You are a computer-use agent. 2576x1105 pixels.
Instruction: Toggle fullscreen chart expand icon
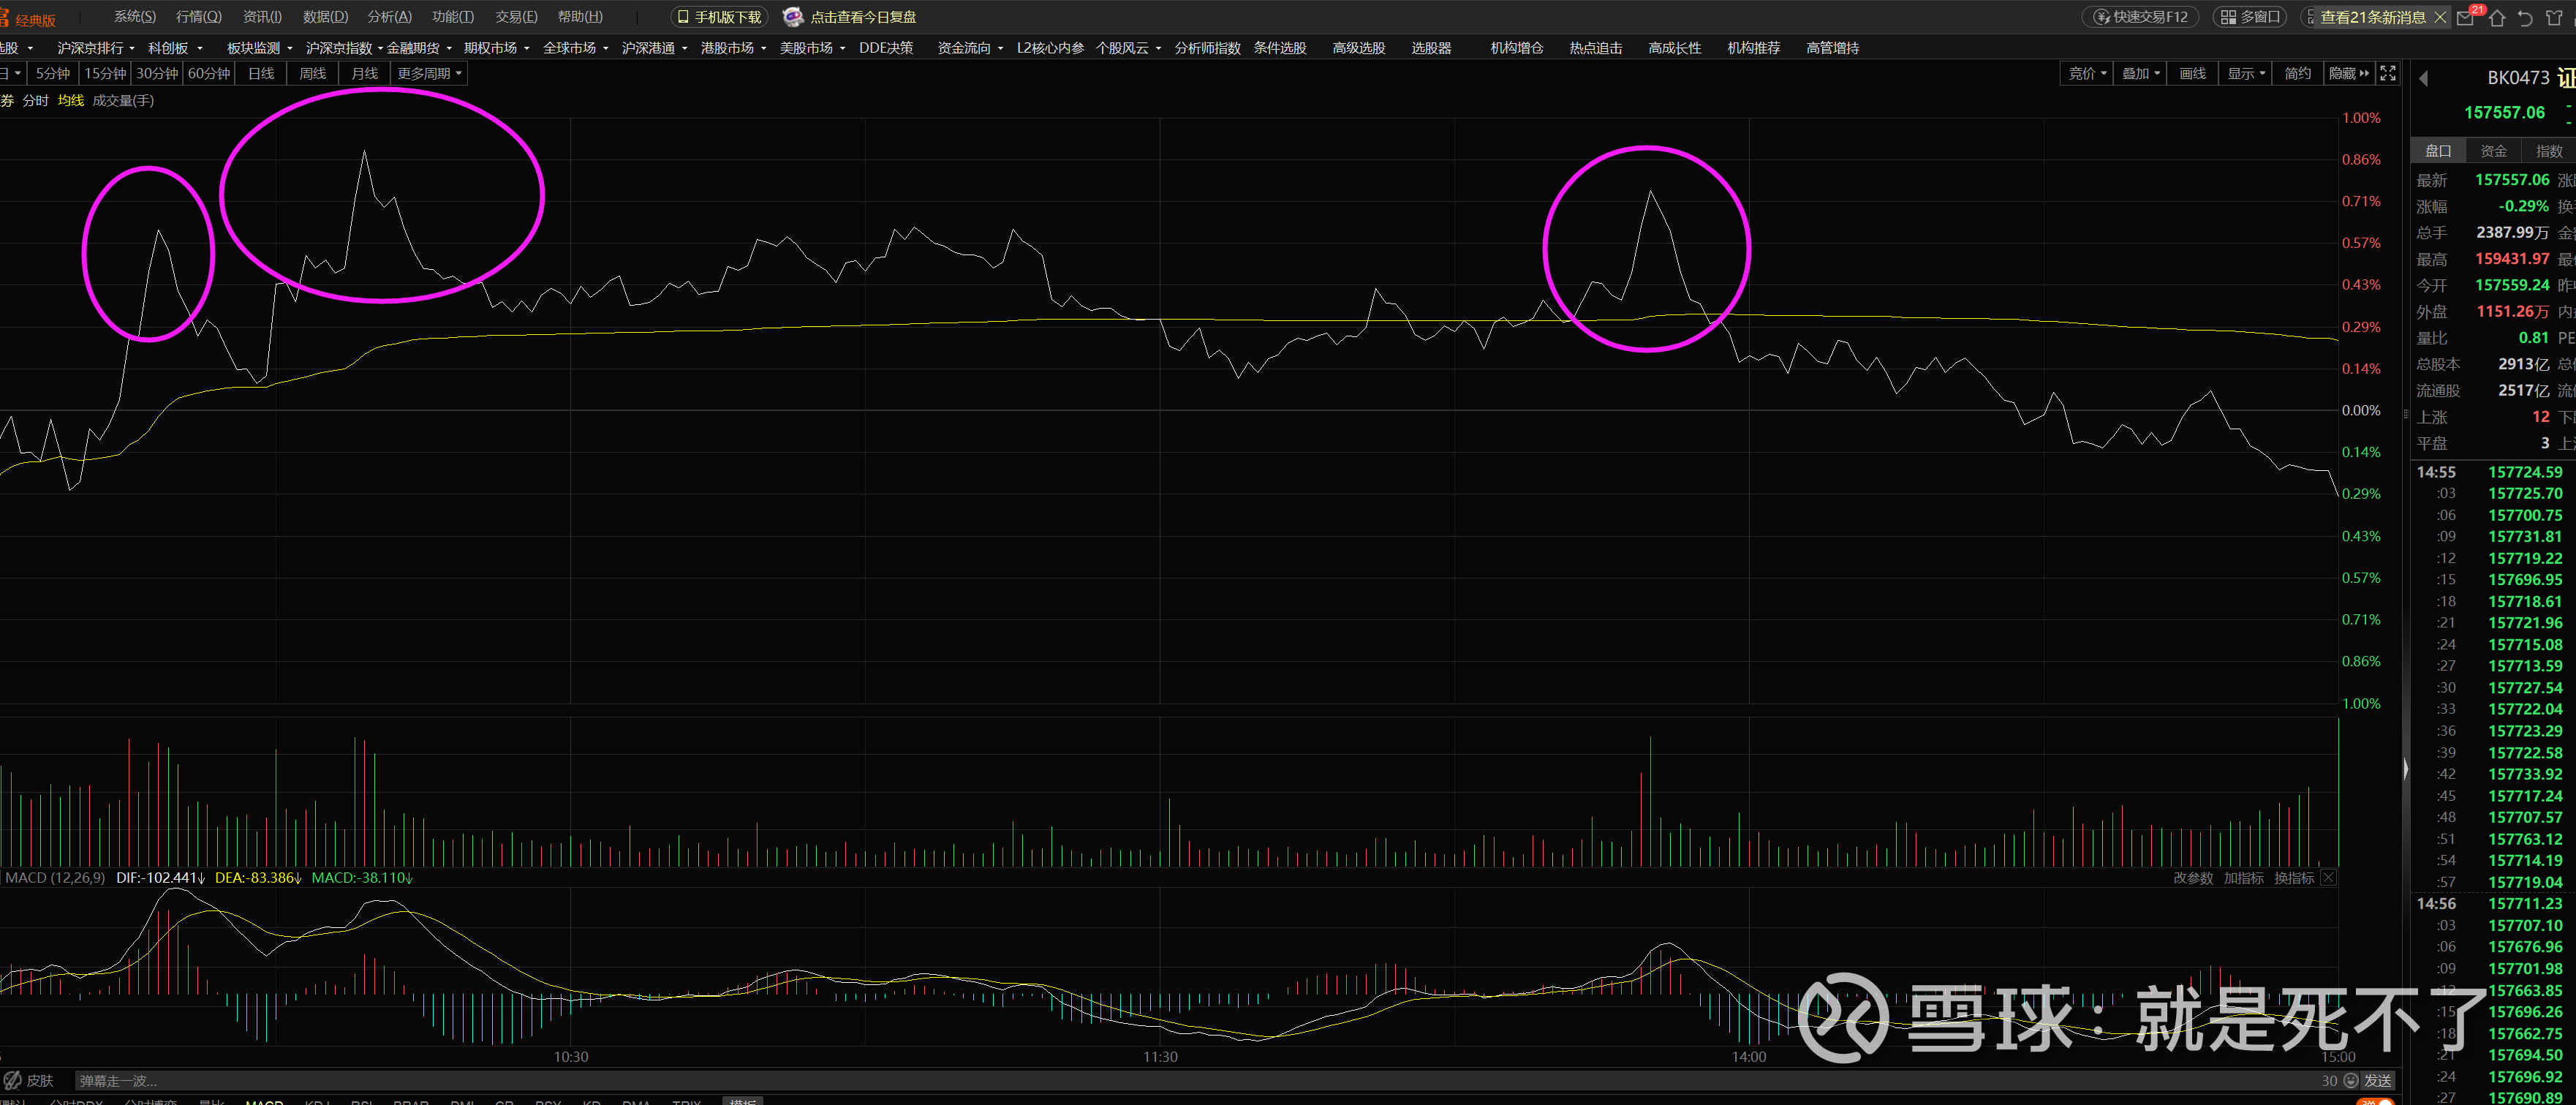(x=2388, y=73)
